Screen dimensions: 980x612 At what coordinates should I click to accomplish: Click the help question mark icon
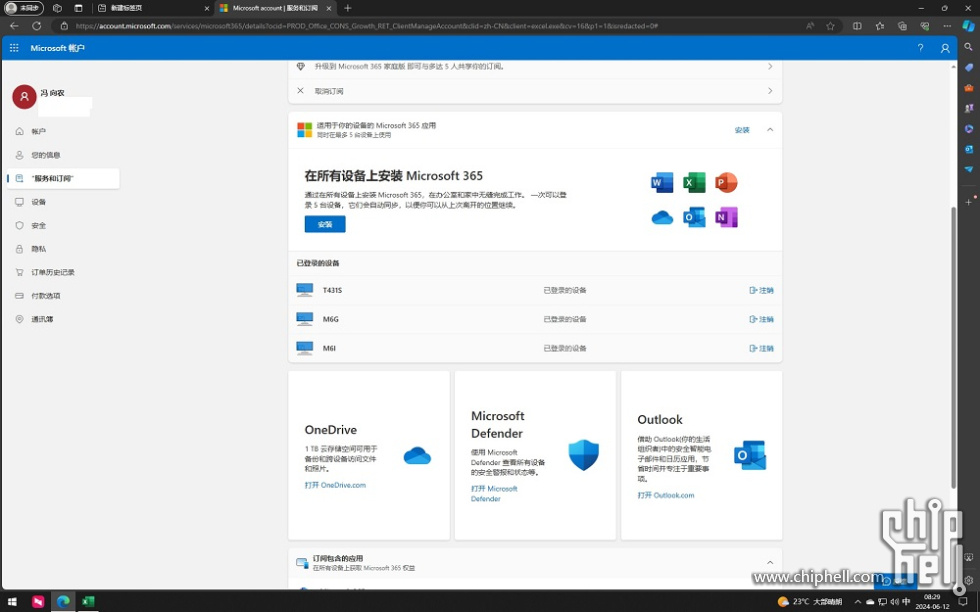coord(920,48)
